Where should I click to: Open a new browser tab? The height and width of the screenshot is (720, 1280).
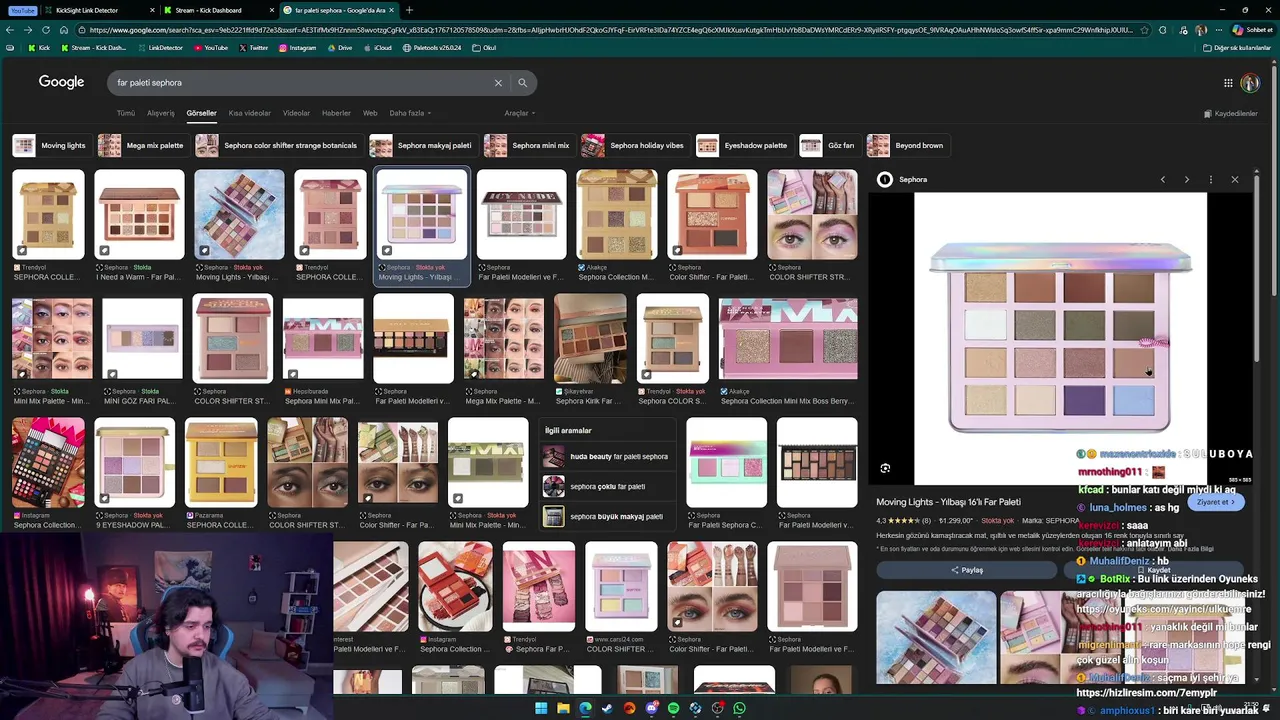point(409,10)
